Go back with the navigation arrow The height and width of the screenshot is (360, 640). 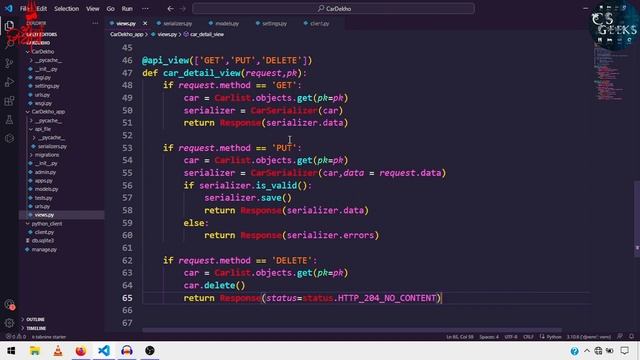click(171, 9)
